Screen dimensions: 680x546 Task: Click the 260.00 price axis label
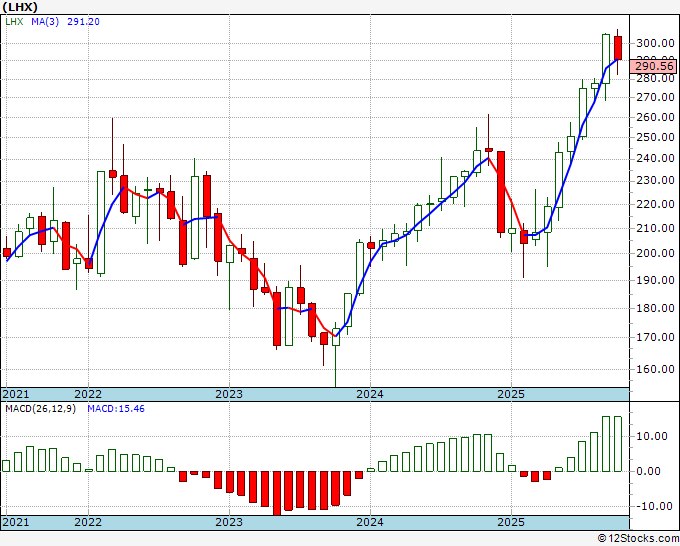(655, 117)
